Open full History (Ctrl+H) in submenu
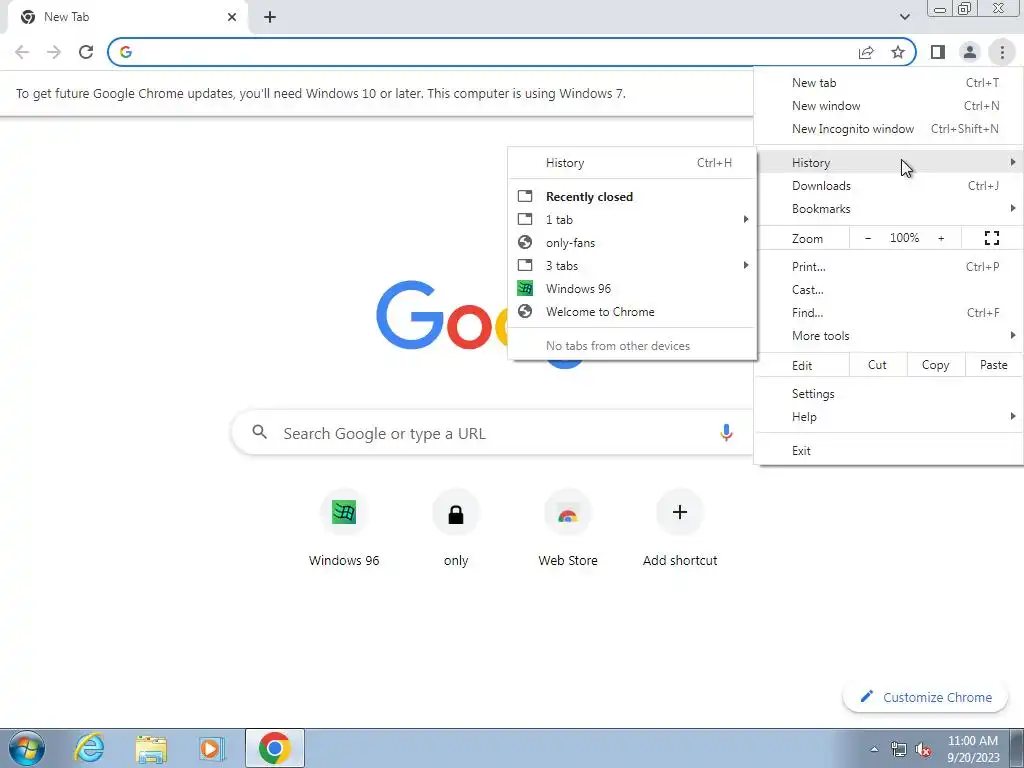 (x=632, y=163)
